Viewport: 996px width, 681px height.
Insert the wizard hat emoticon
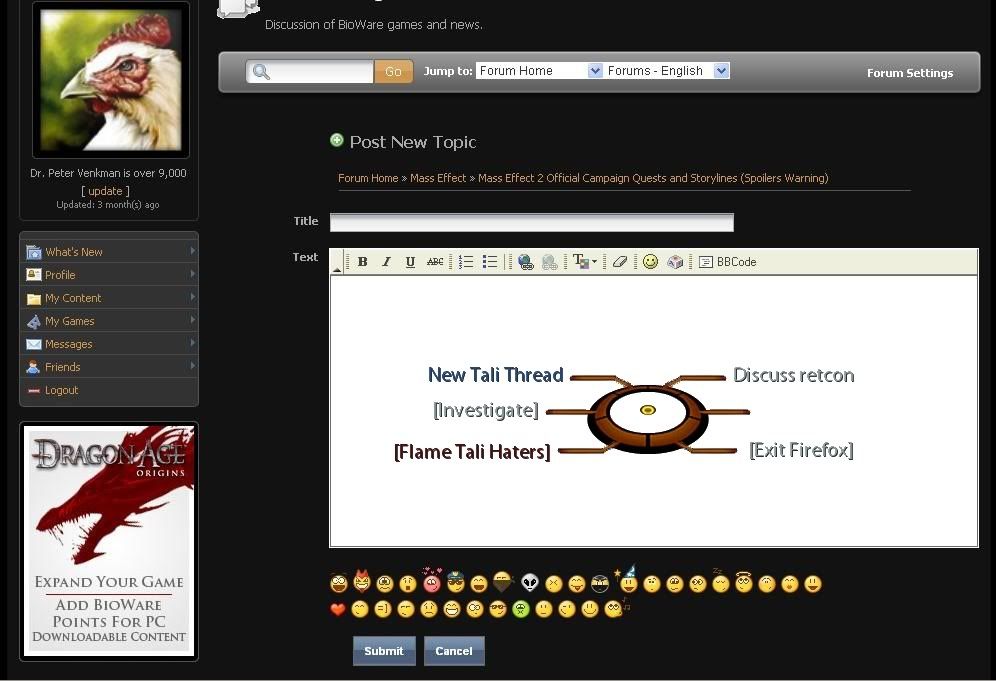coord(628,581)
